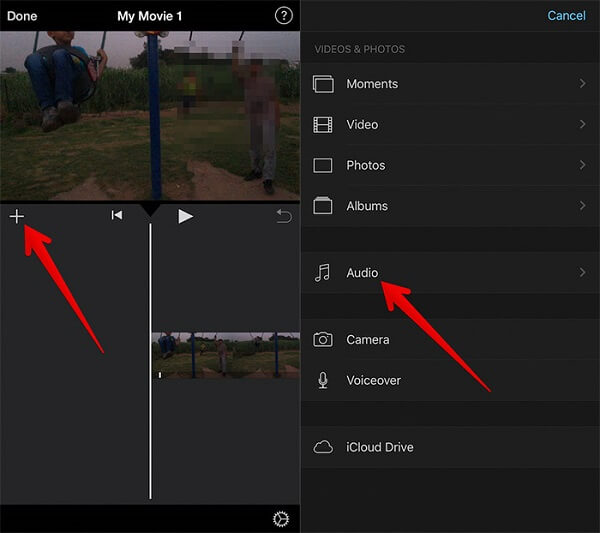Cancel the media picker
The image size is (600, 533).
point(566,16)
